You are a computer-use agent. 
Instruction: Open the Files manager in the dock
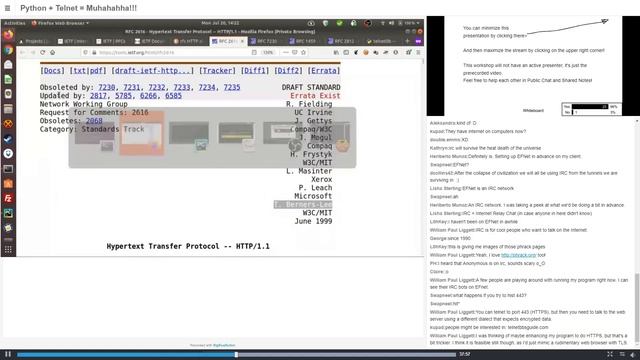point(8,109)
